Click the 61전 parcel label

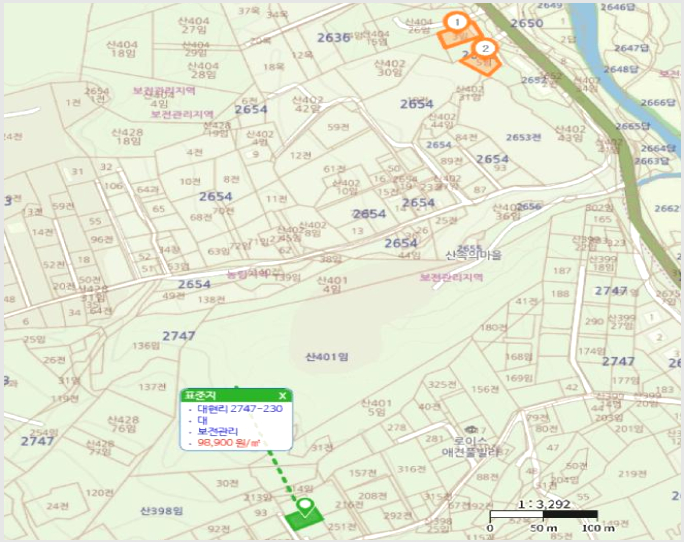tap(335, 169)
